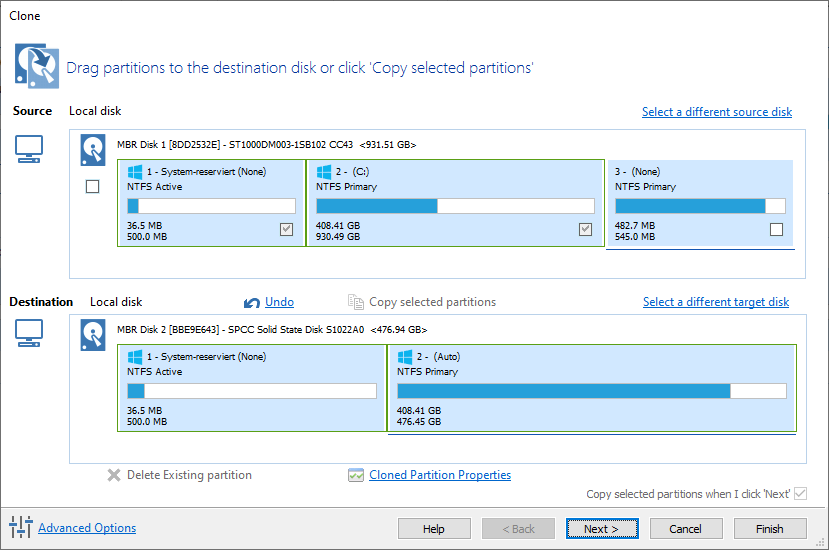Click the Source computer monitor icon

[x=29, y=149]
